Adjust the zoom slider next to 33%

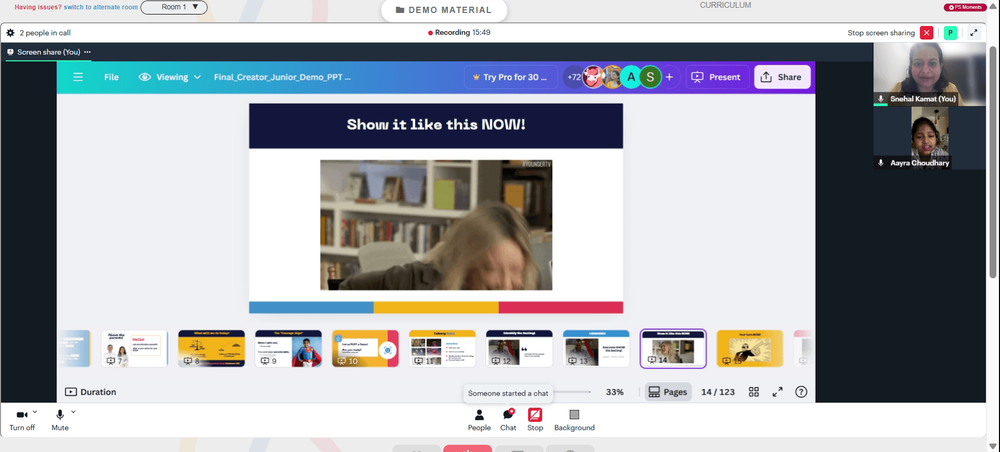click(x=571, y=392)
